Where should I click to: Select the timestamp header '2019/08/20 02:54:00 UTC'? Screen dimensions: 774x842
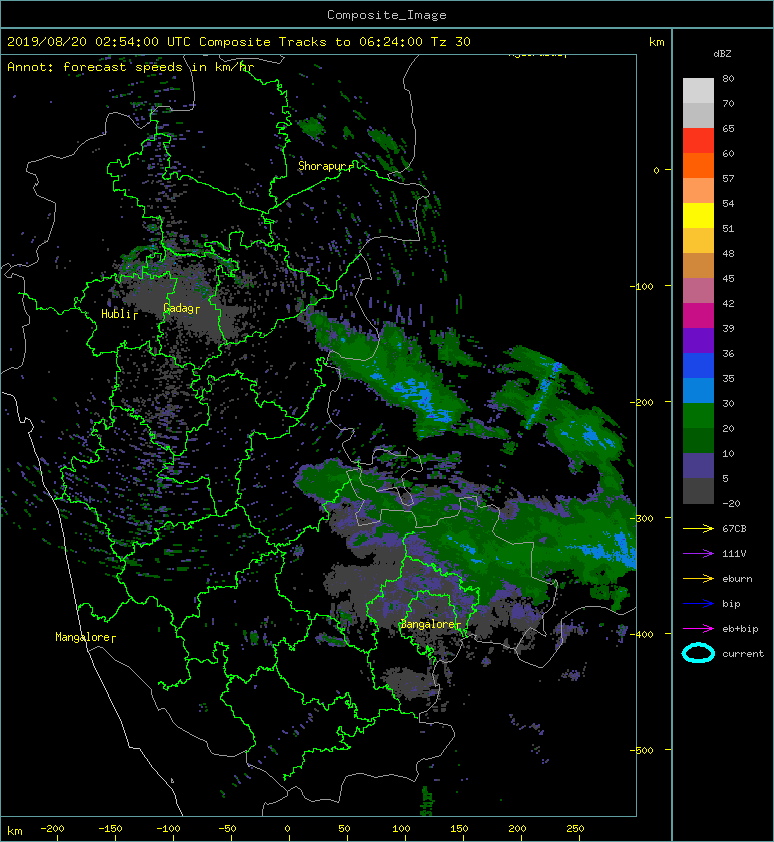[98, 42]
